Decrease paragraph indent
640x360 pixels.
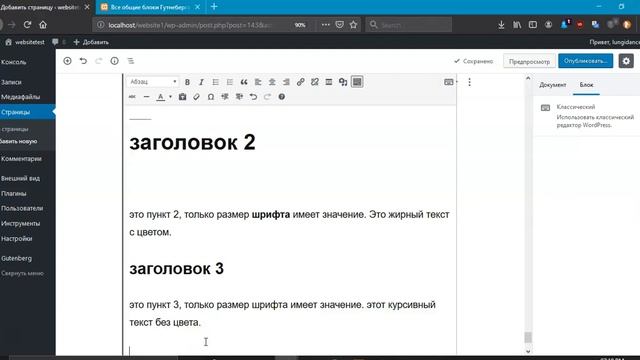(225, 97)
